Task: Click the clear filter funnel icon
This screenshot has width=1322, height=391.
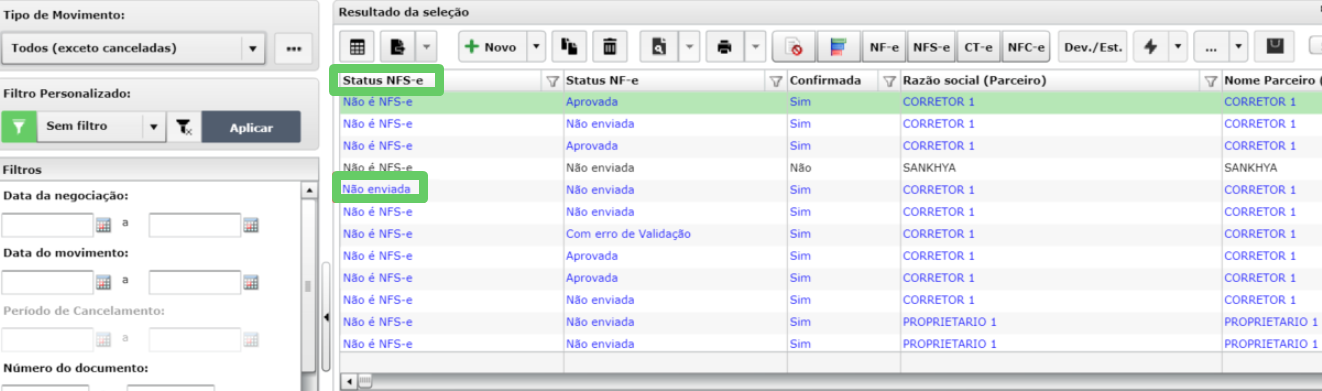Action: click(183, 127)
